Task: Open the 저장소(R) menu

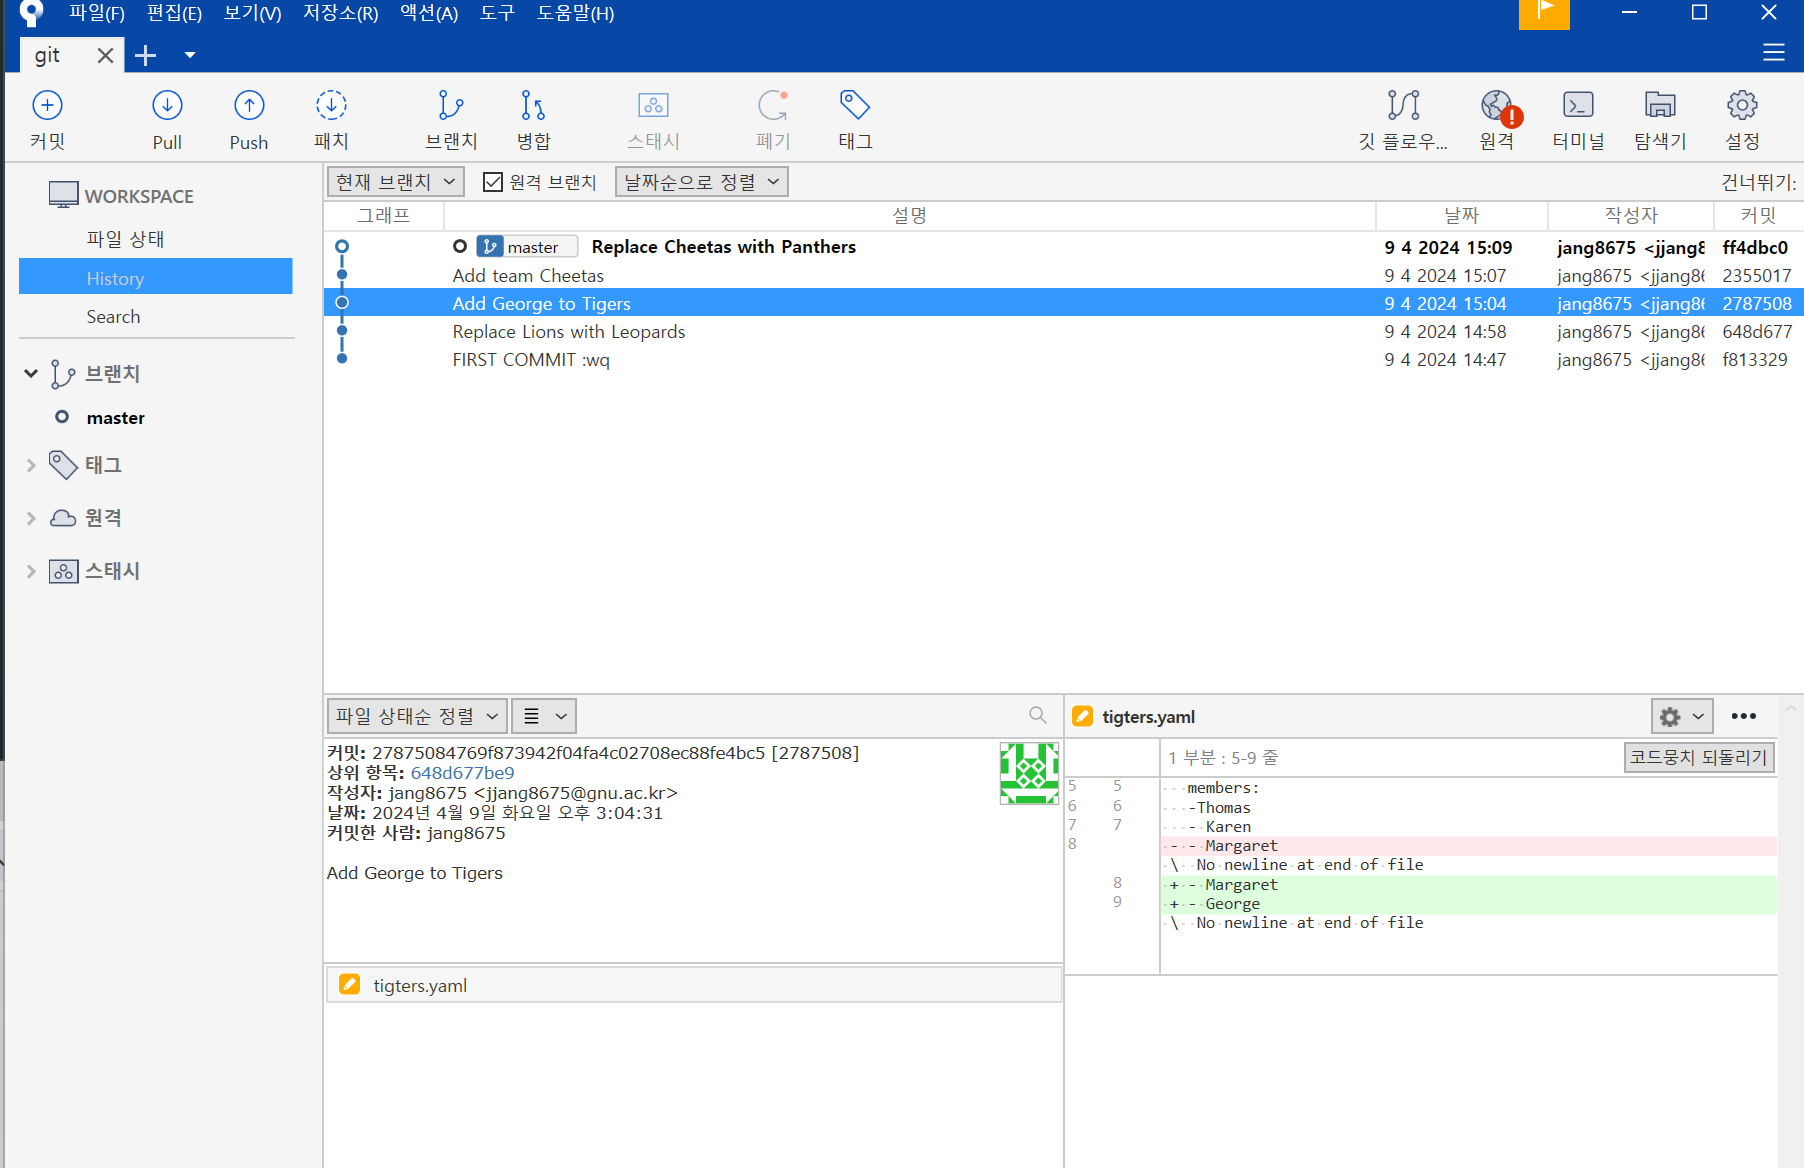Action: [339, 13]
